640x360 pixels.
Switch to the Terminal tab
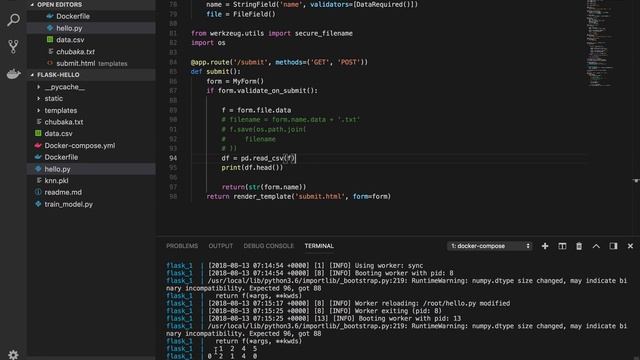[x=319, y=246]
